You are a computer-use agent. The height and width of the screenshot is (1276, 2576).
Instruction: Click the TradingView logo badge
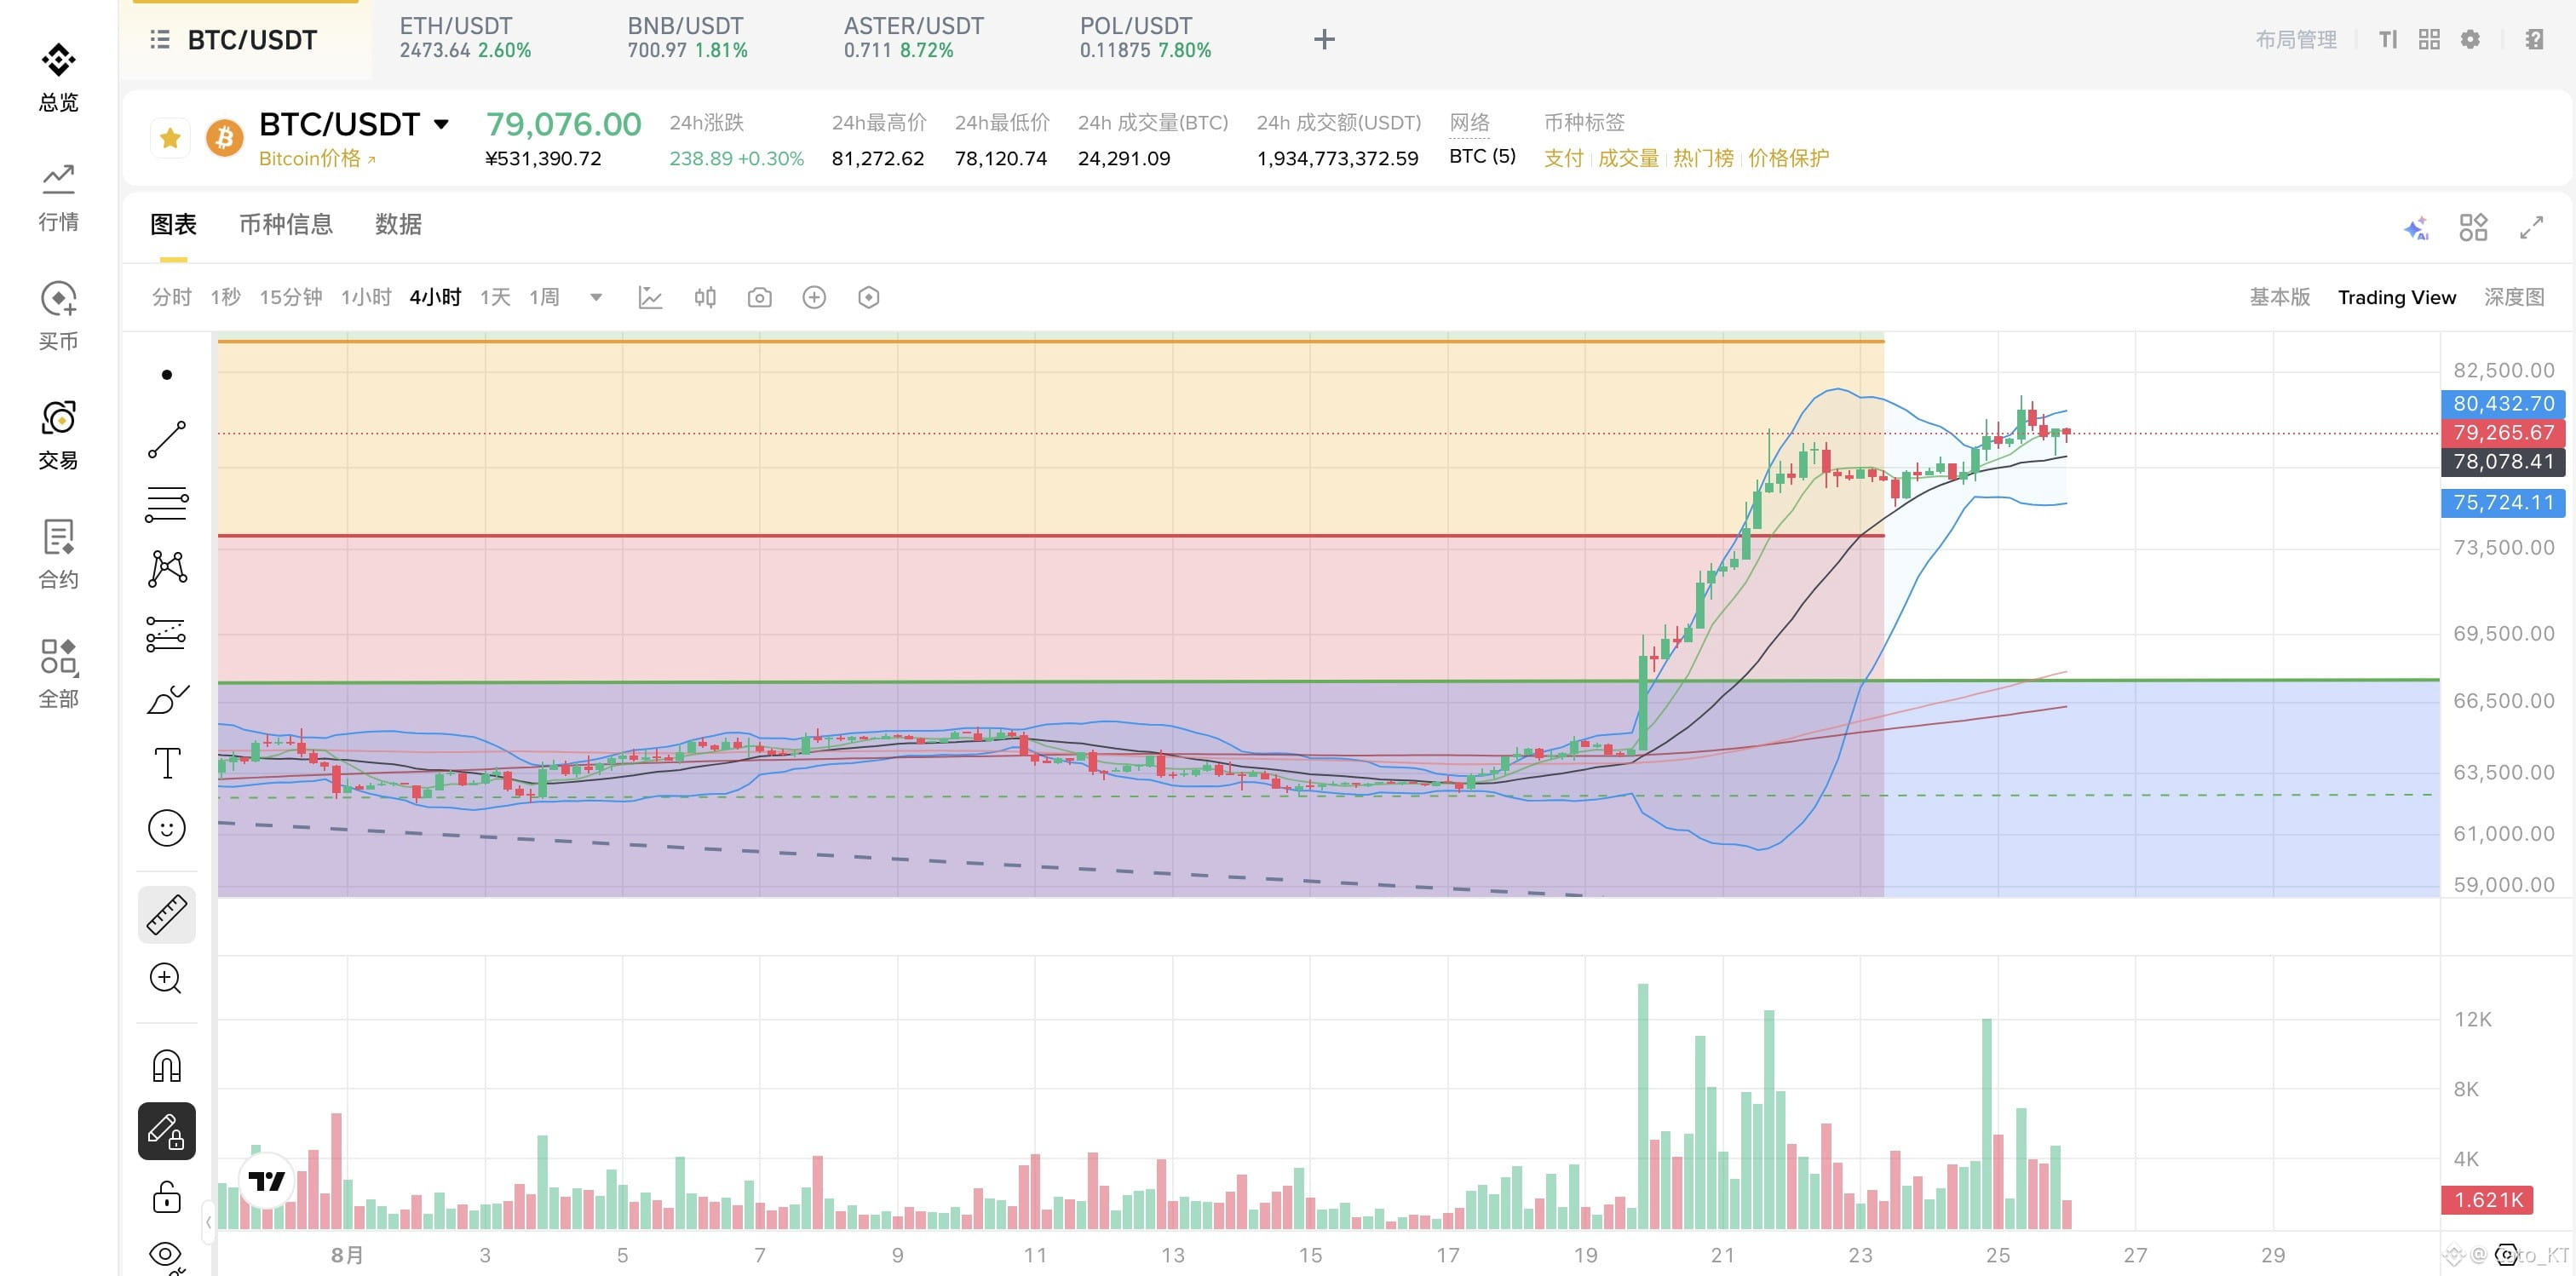(267, 1181)
